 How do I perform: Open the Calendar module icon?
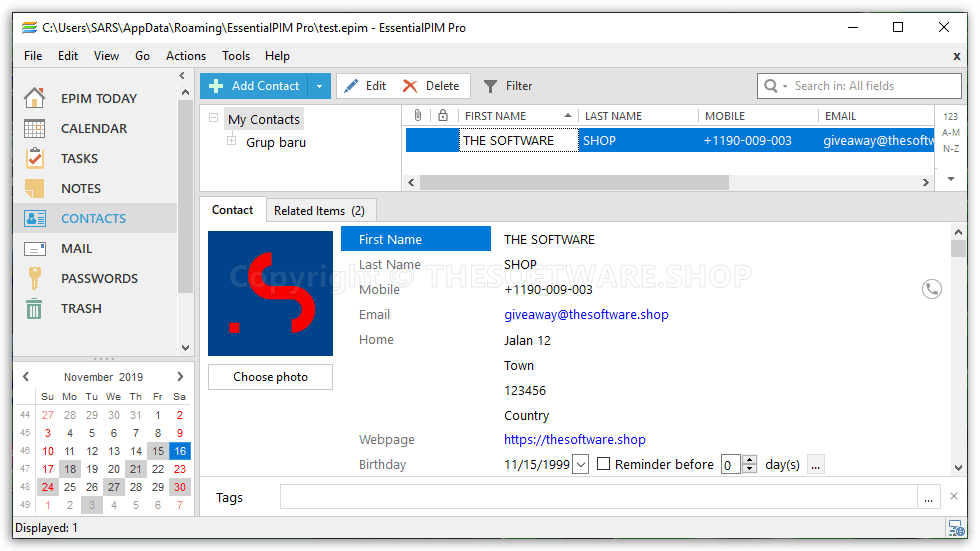point(35,128)
